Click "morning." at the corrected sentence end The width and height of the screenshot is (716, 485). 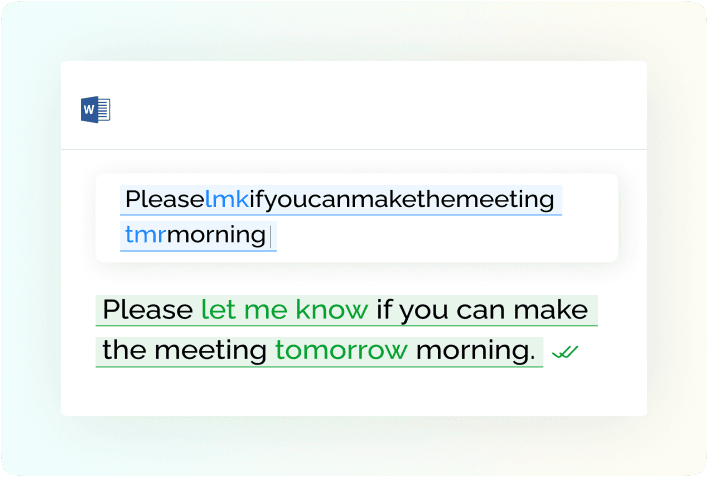[x=475, y=350]
